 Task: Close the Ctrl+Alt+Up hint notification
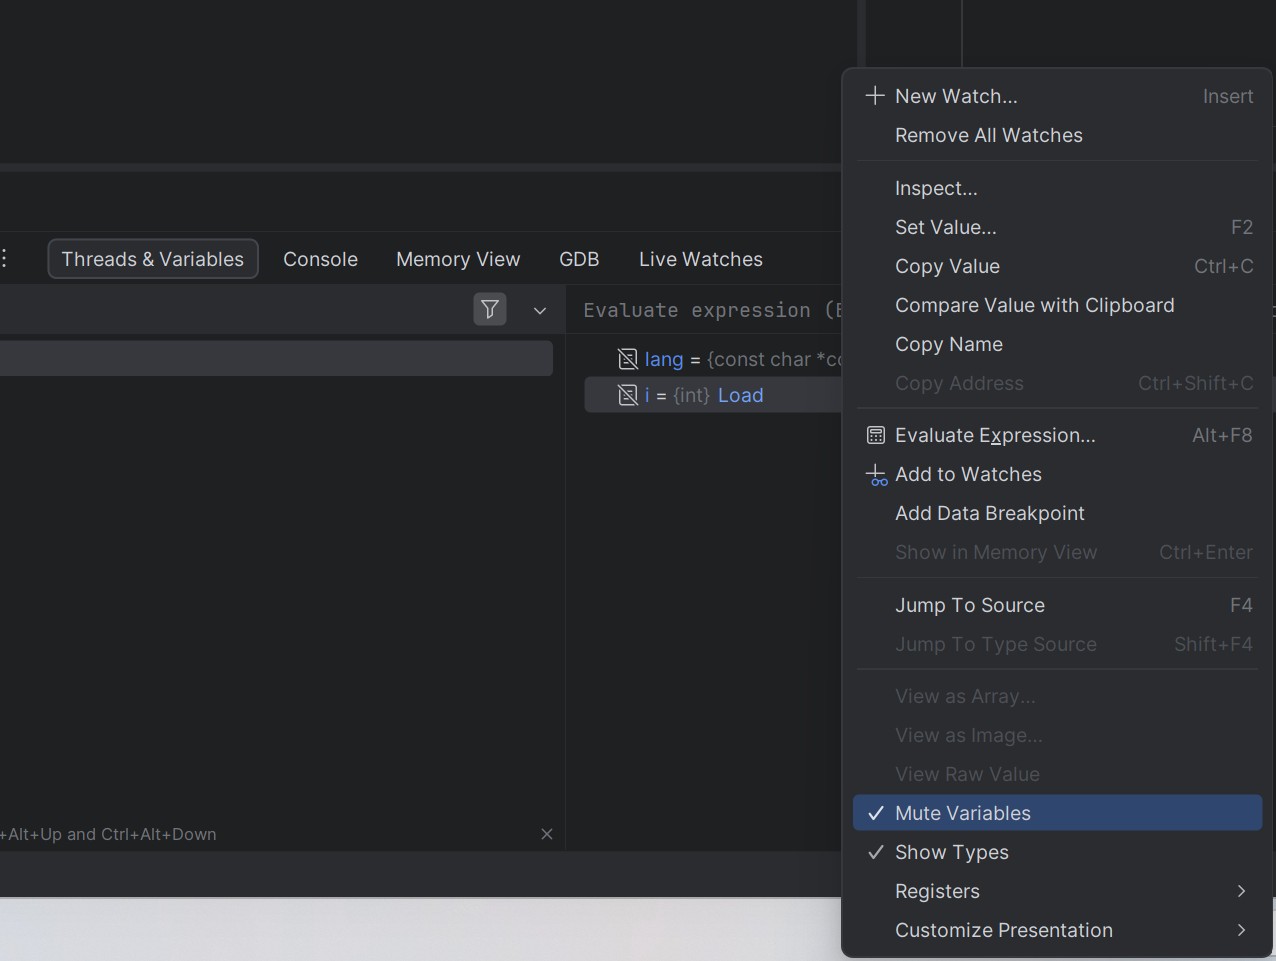click(547, 834)
